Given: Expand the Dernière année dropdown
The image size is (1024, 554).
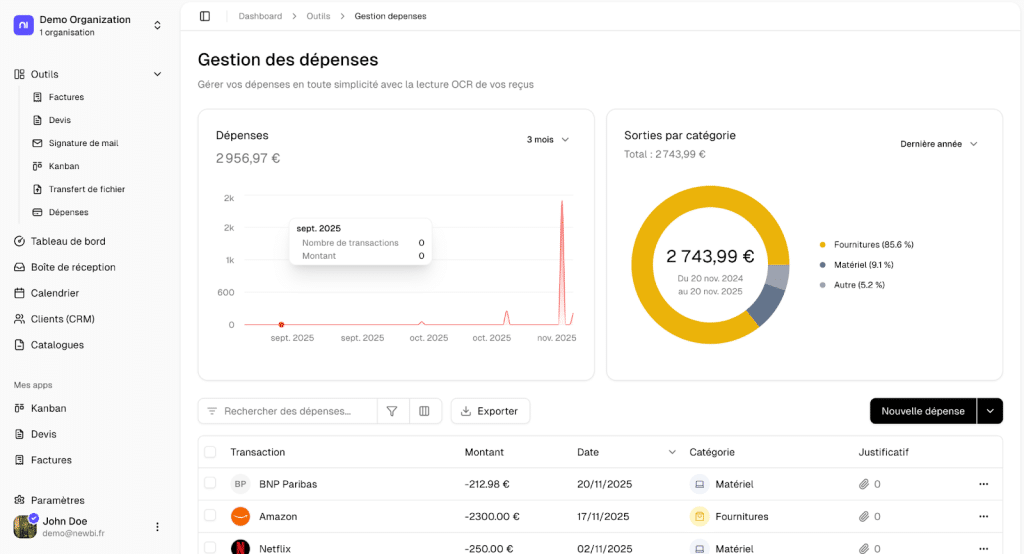Looking at the screenshot, I should 939,144.
